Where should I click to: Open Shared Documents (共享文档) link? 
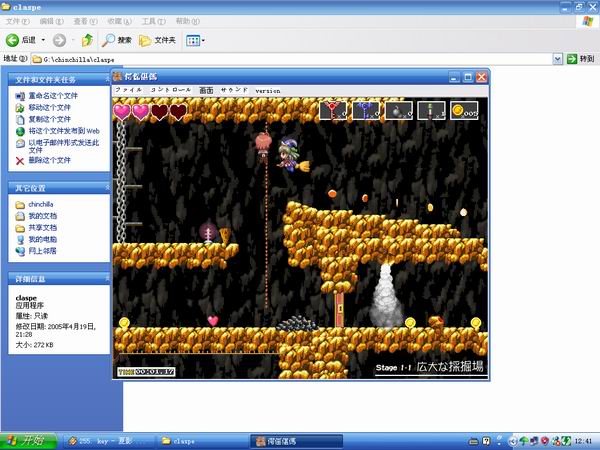[x=42, y=228]
